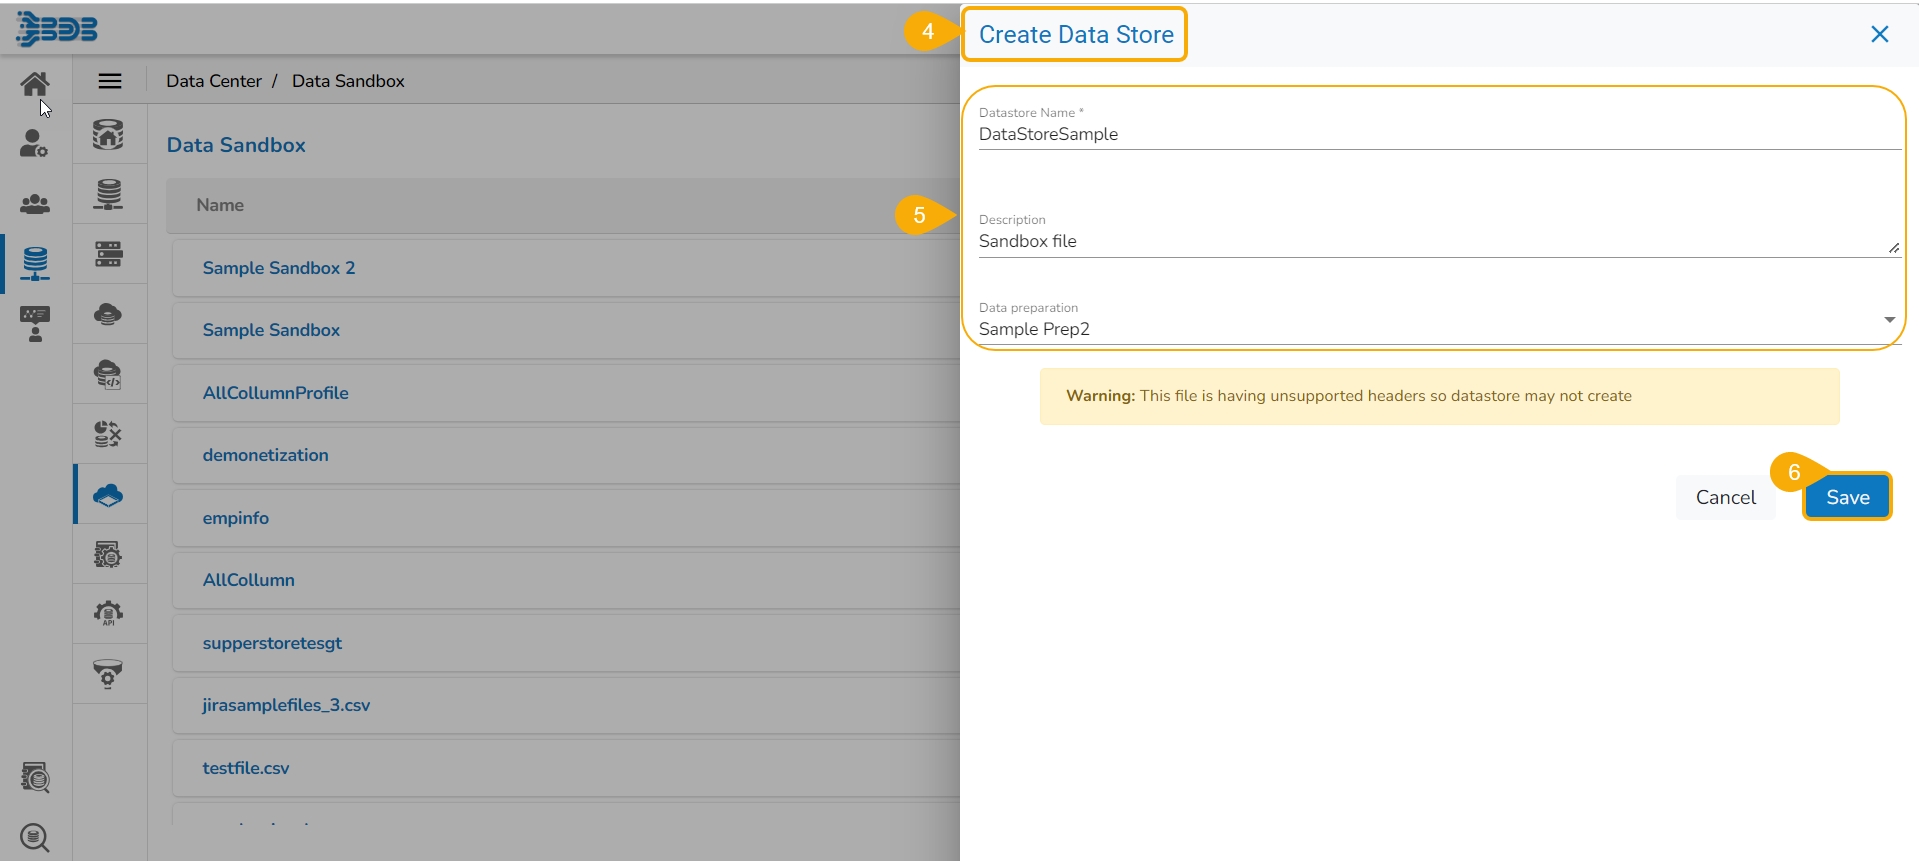Open the user settings icon with gear

click(x=34, y=144)
